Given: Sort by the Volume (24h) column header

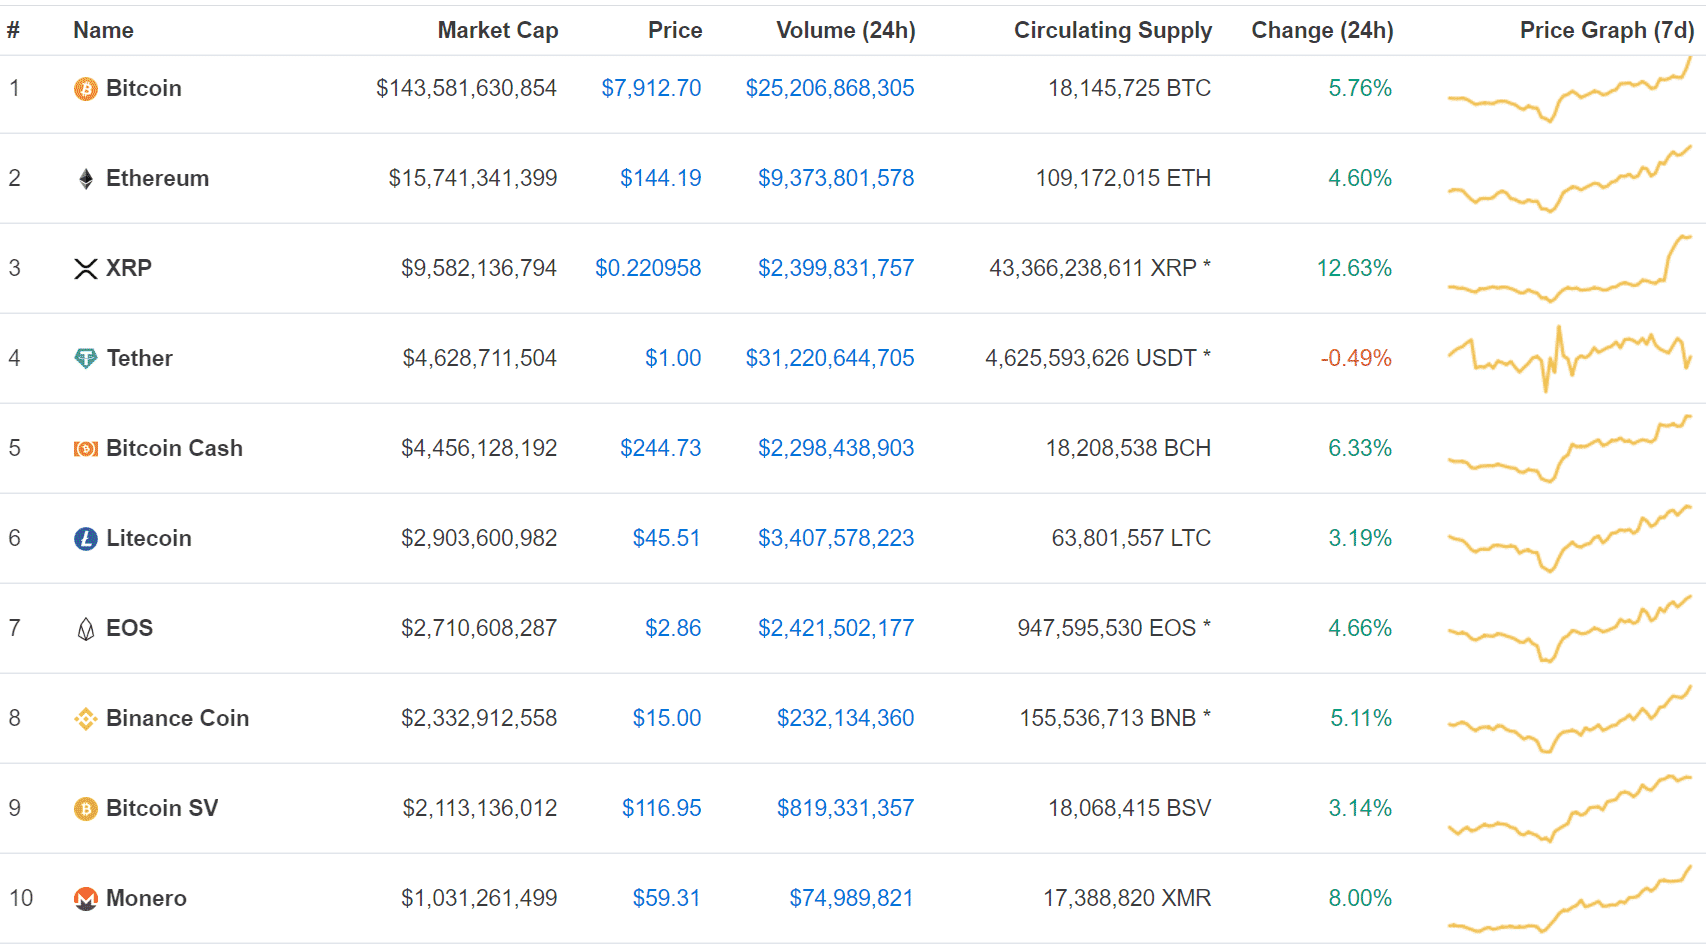Looking at the screenshot, I should tap(846, 30).
